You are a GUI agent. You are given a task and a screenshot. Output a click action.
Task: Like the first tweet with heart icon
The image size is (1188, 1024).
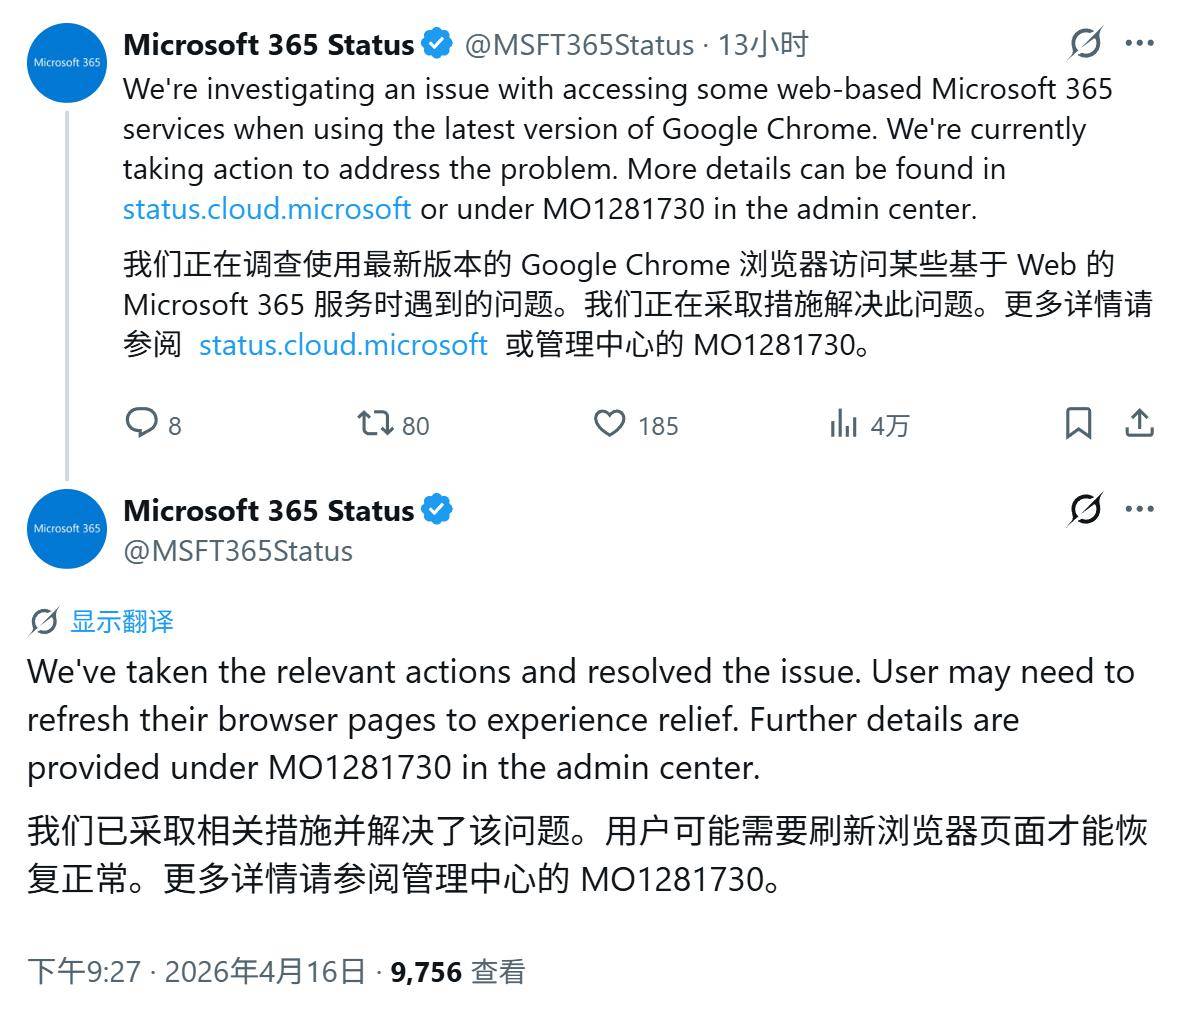pos(610,424)
